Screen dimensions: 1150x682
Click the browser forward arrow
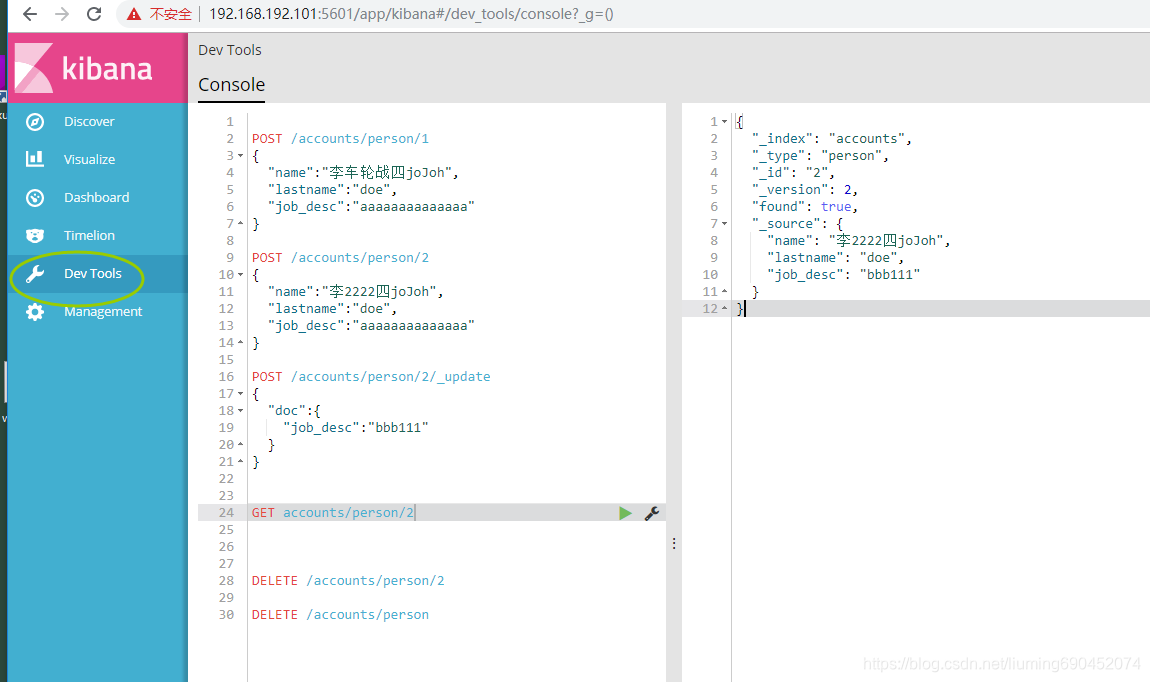pos(62,14)
